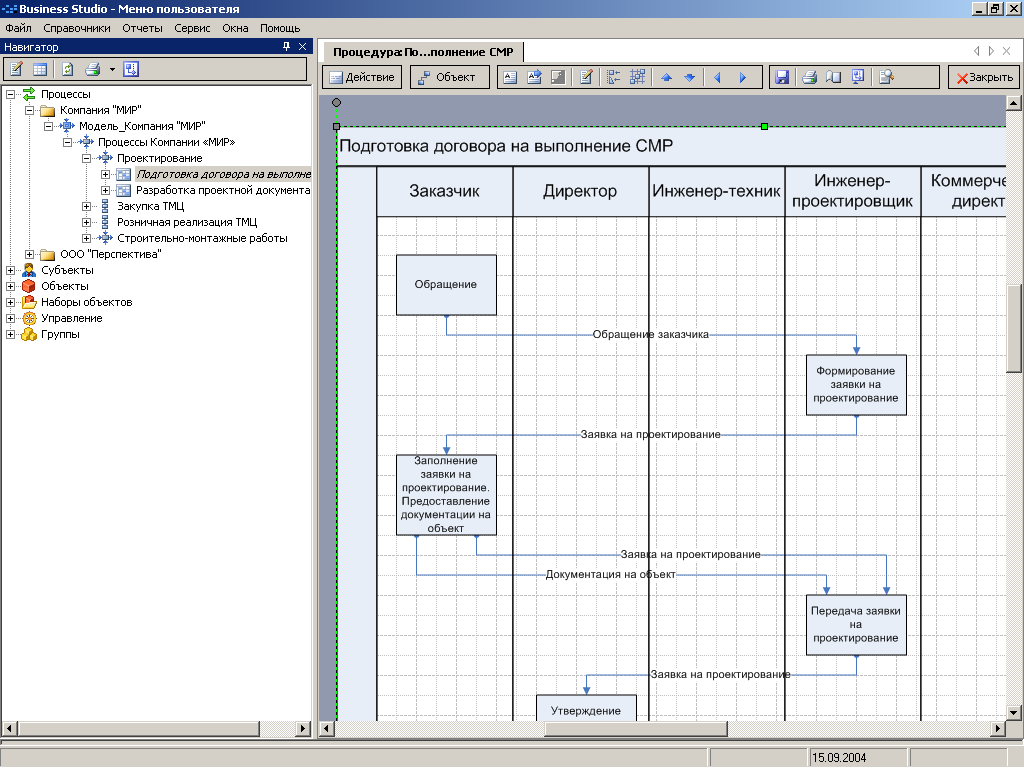Save the diagram with floppy disk icon

click(x=782, y=77)
